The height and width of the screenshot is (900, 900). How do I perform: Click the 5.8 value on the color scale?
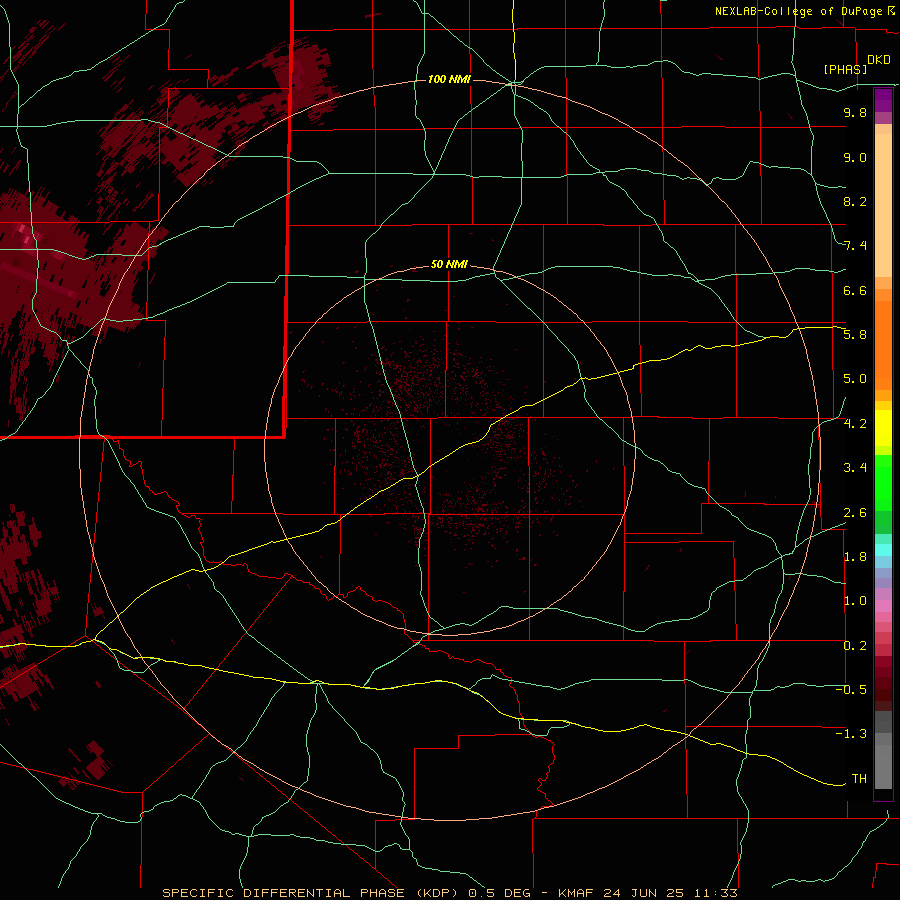[x=855, y=335]
